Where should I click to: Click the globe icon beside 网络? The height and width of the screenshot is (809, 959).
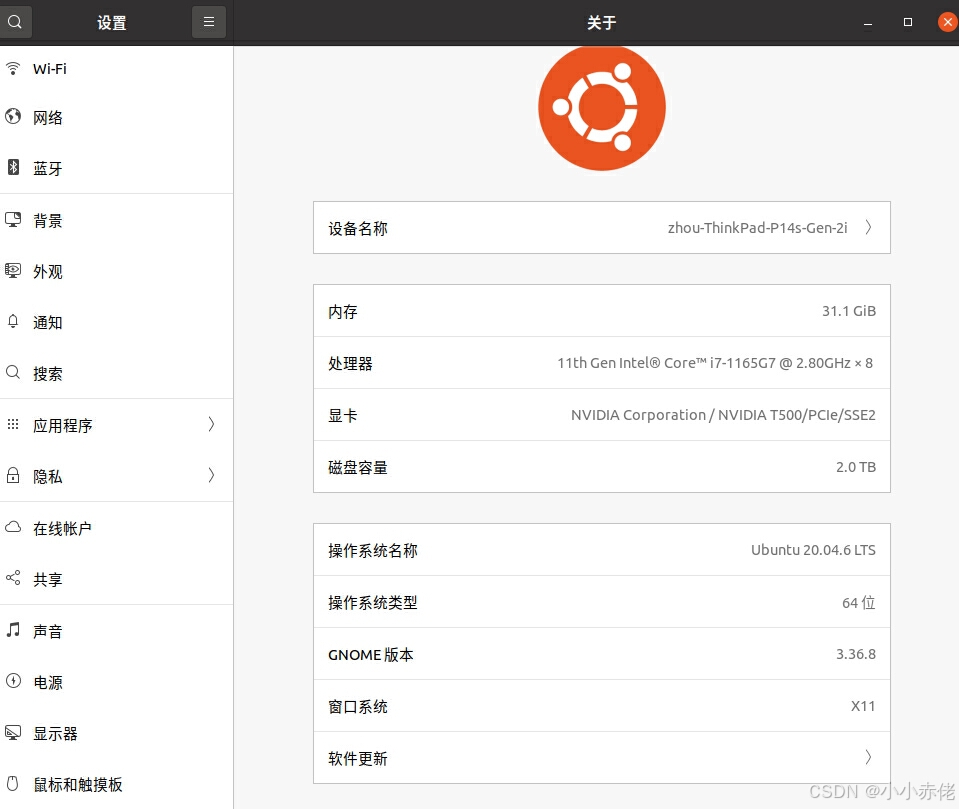click(13, 116)
